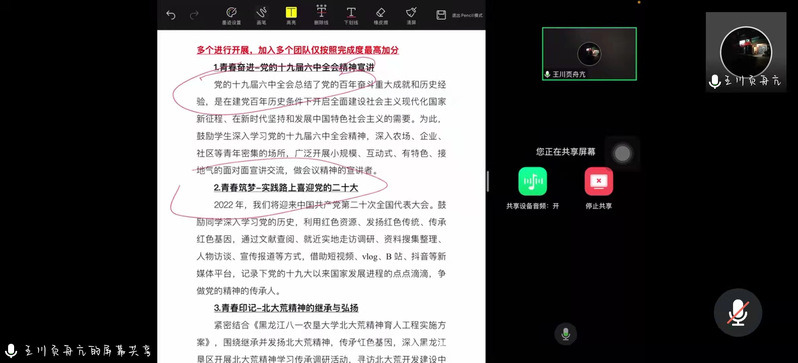Exit Pencil mode
Viewport: 798px width, 363px height.
point(467,15)
